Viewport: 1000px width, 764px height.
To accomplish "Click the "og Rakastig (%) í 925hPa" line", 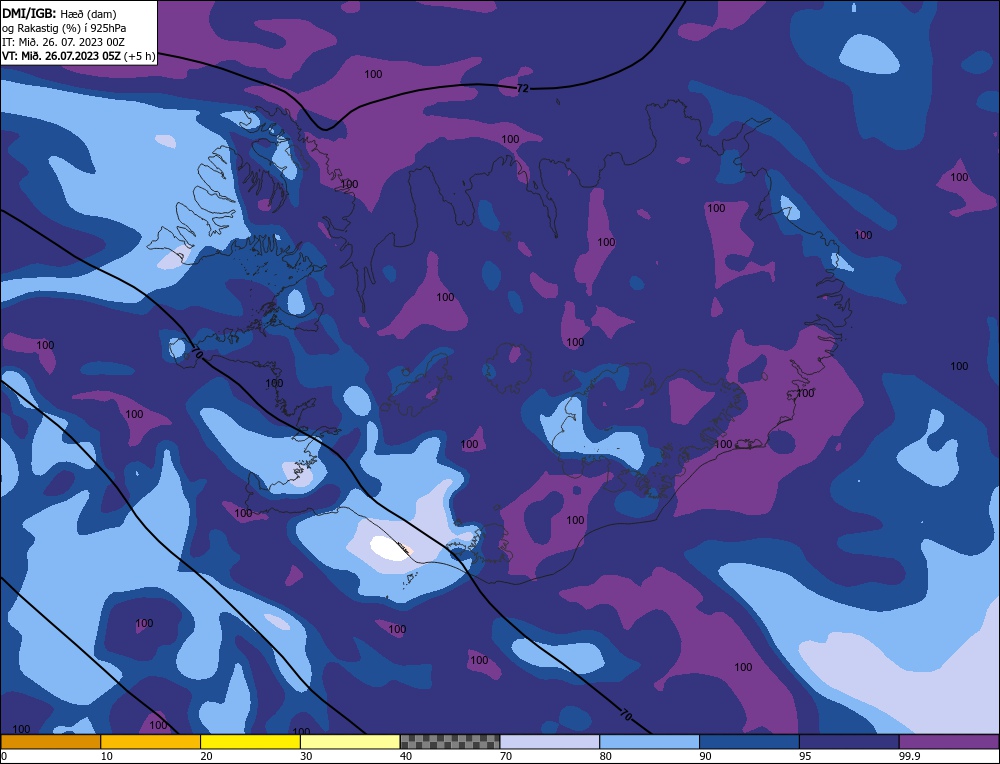I will pyautogui.click(x=64, y=27).
